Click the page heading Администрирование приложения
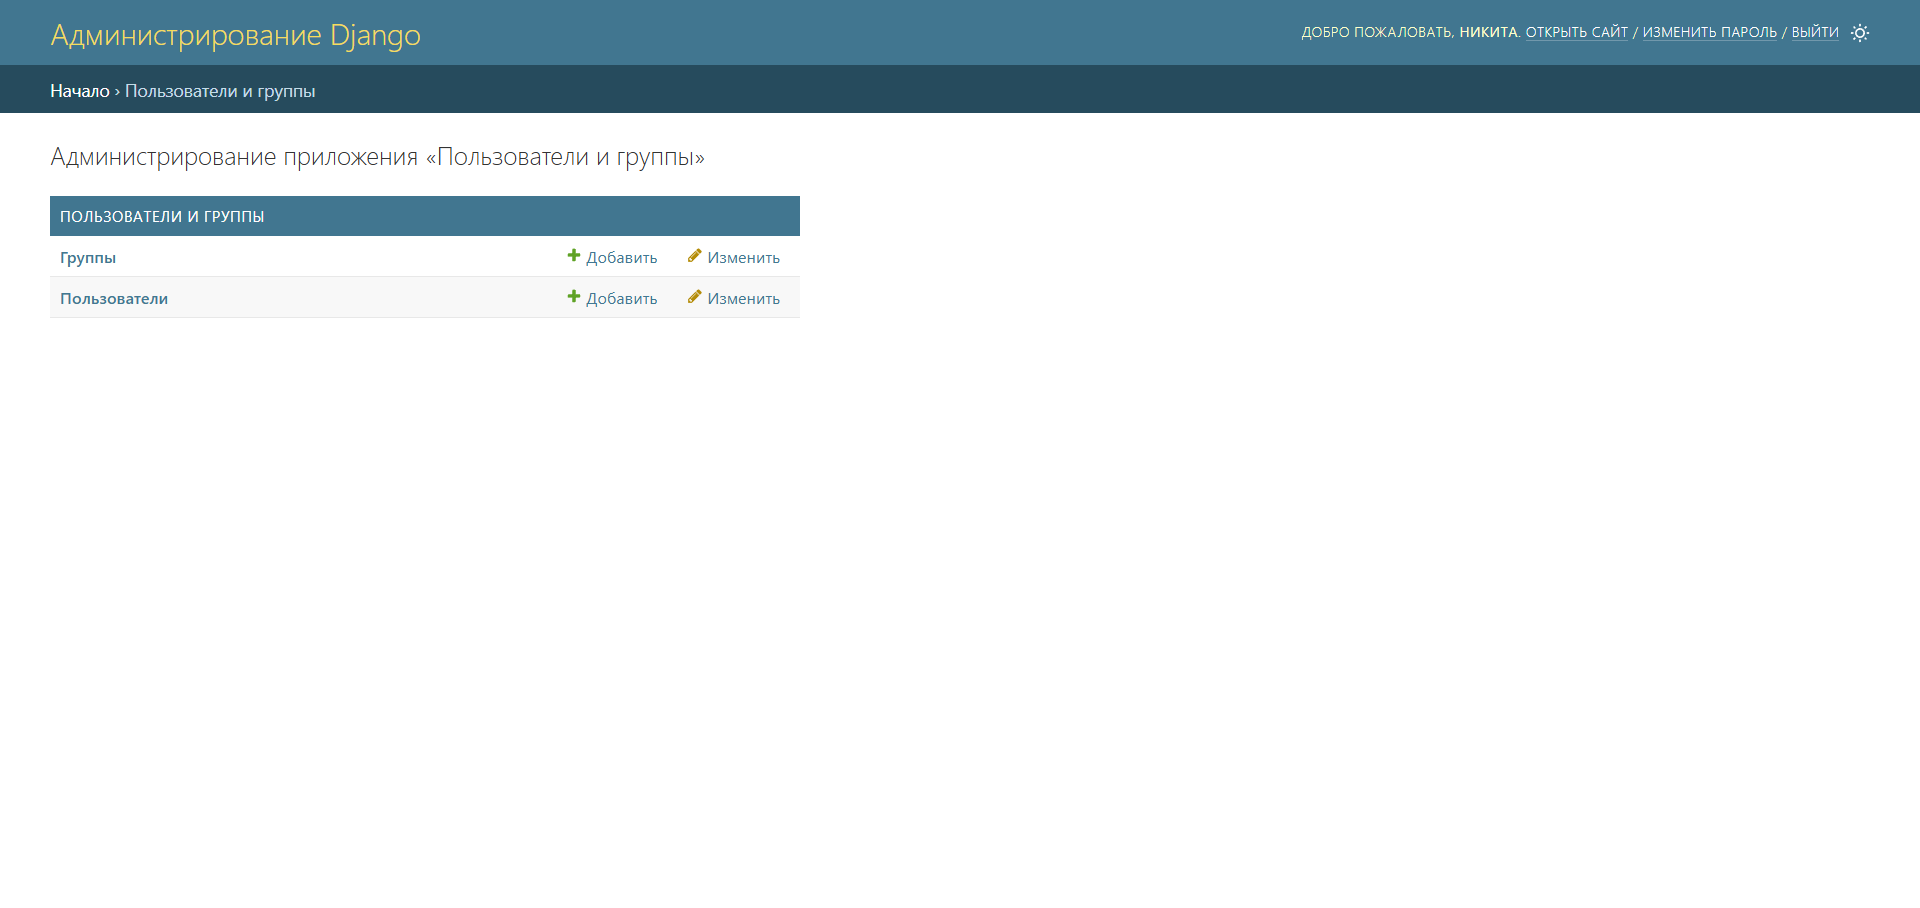 tap(378, 157)
